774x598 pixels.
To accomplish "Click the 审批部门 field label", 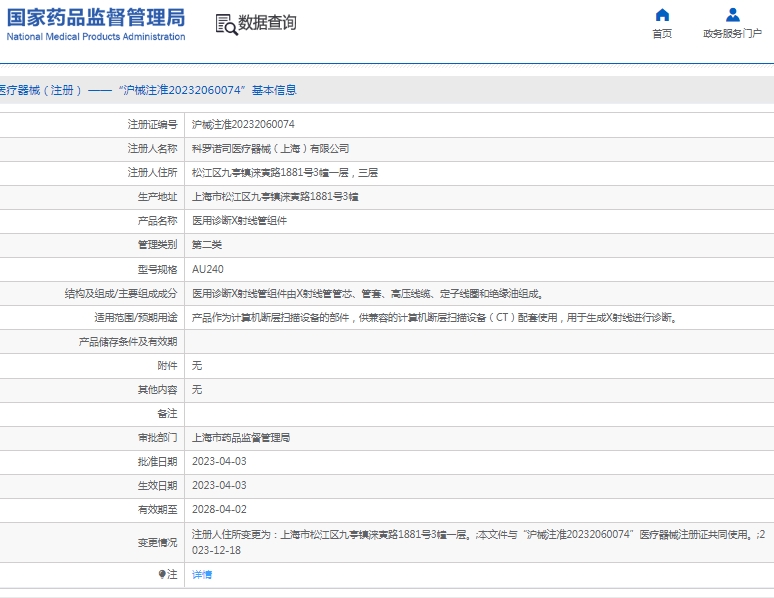I will (x=157, y=438).
